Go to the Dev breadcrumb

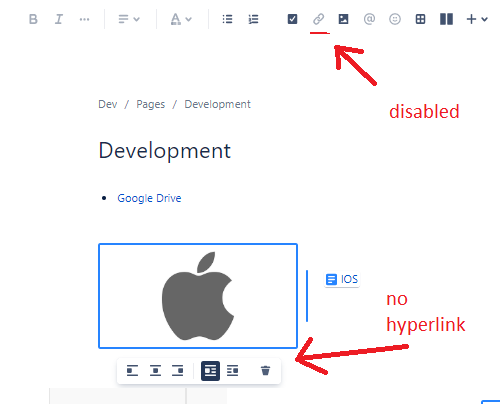108,104
